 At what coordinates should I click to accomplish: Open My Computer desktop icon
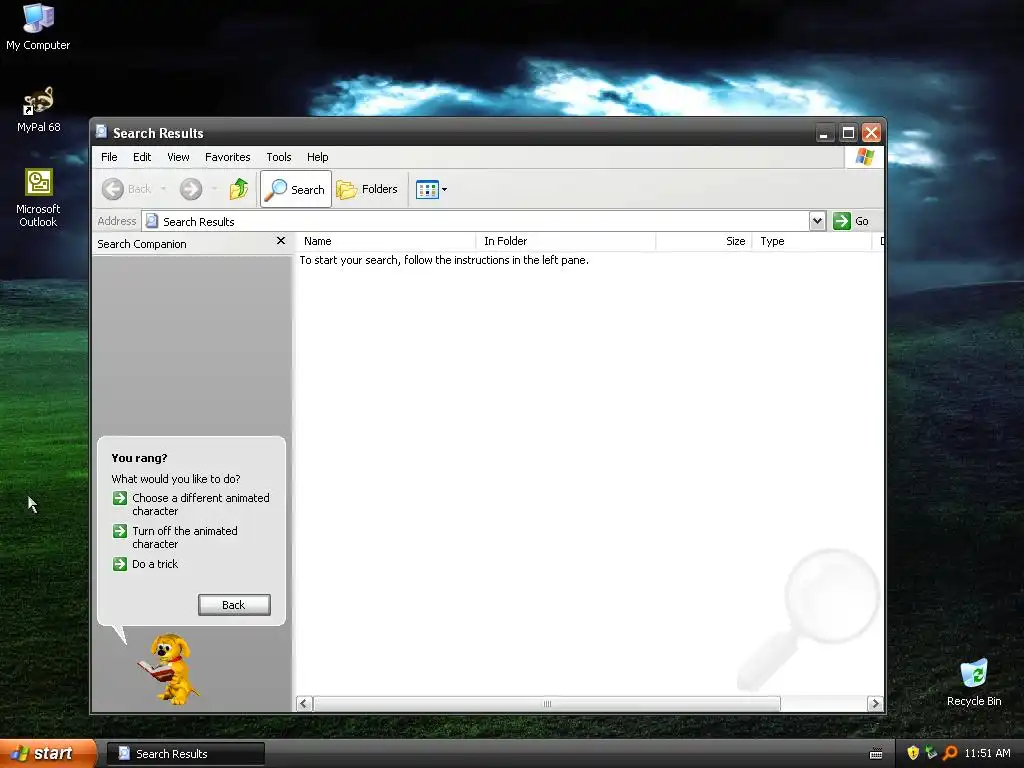coord(38,27)
